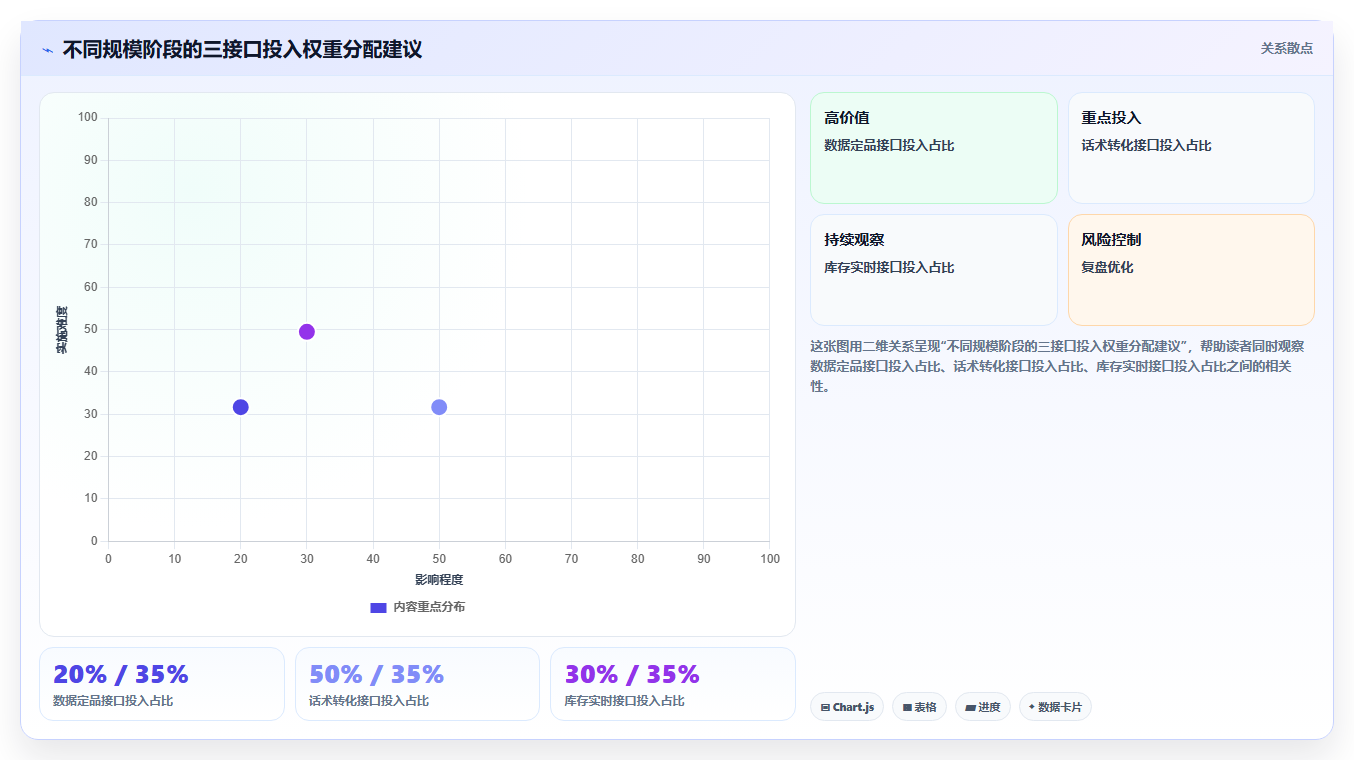Click the page title 不同规模阶段的三接口投入权重分配建议

242,49
